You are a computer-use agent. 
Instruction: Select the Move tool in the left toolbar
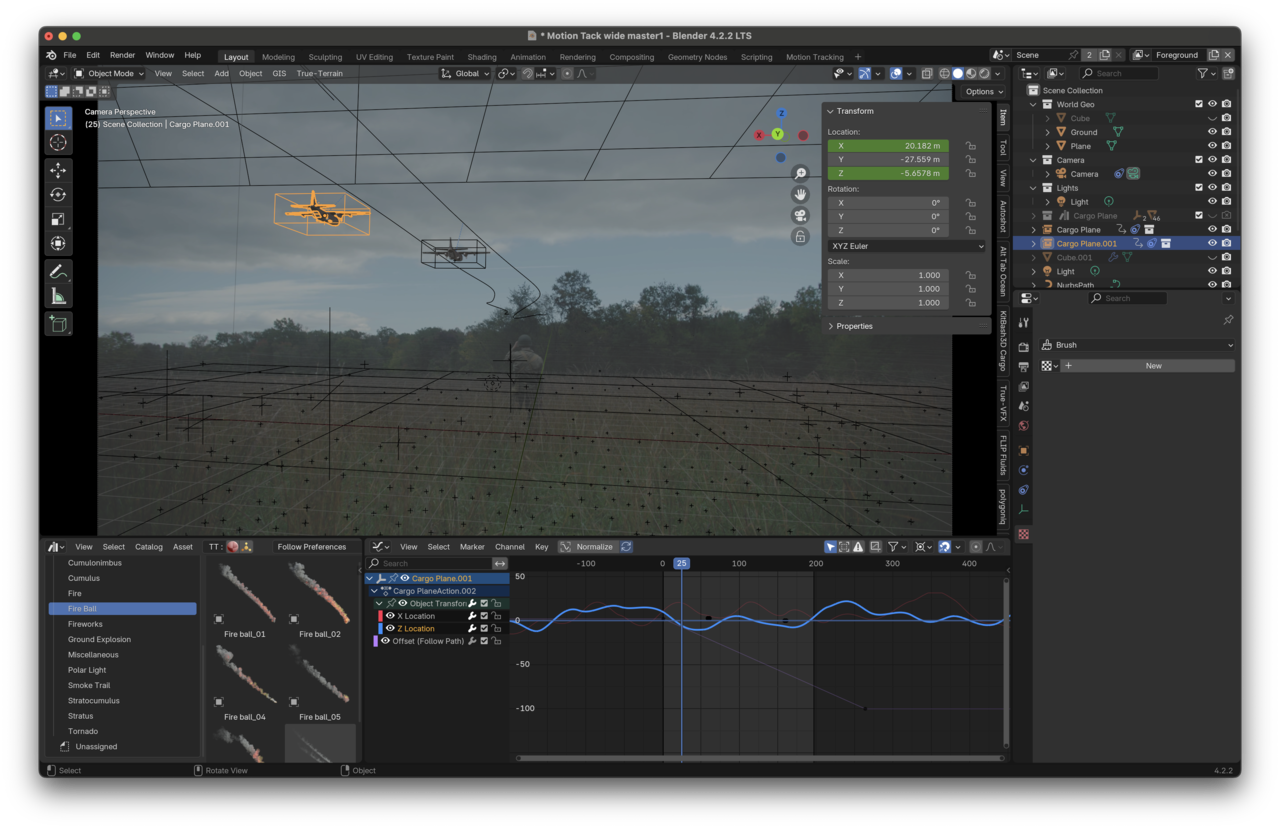[x=58, y=170]
